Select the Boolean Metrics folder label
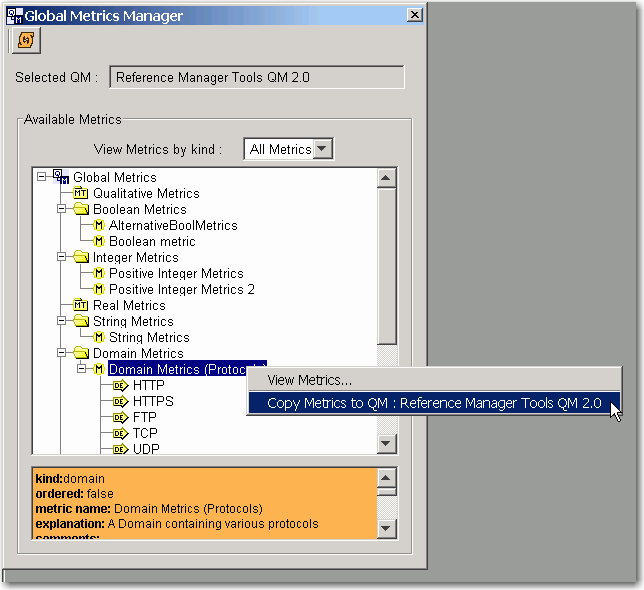Viewport: 644px width, 590px height. tap(140, 209)
